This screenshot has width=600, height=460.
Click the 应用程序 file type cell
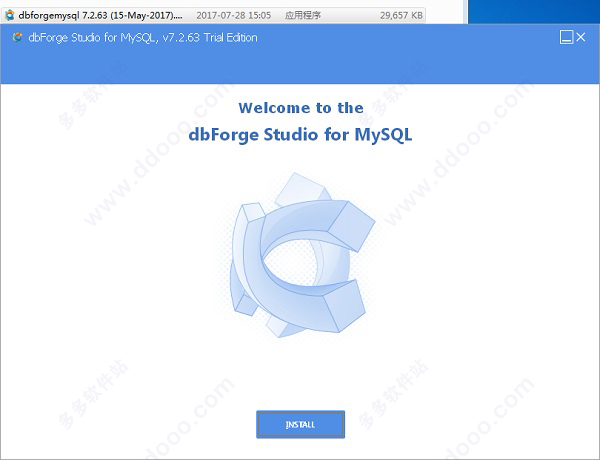pyautogui.click(x=303, y=15)
